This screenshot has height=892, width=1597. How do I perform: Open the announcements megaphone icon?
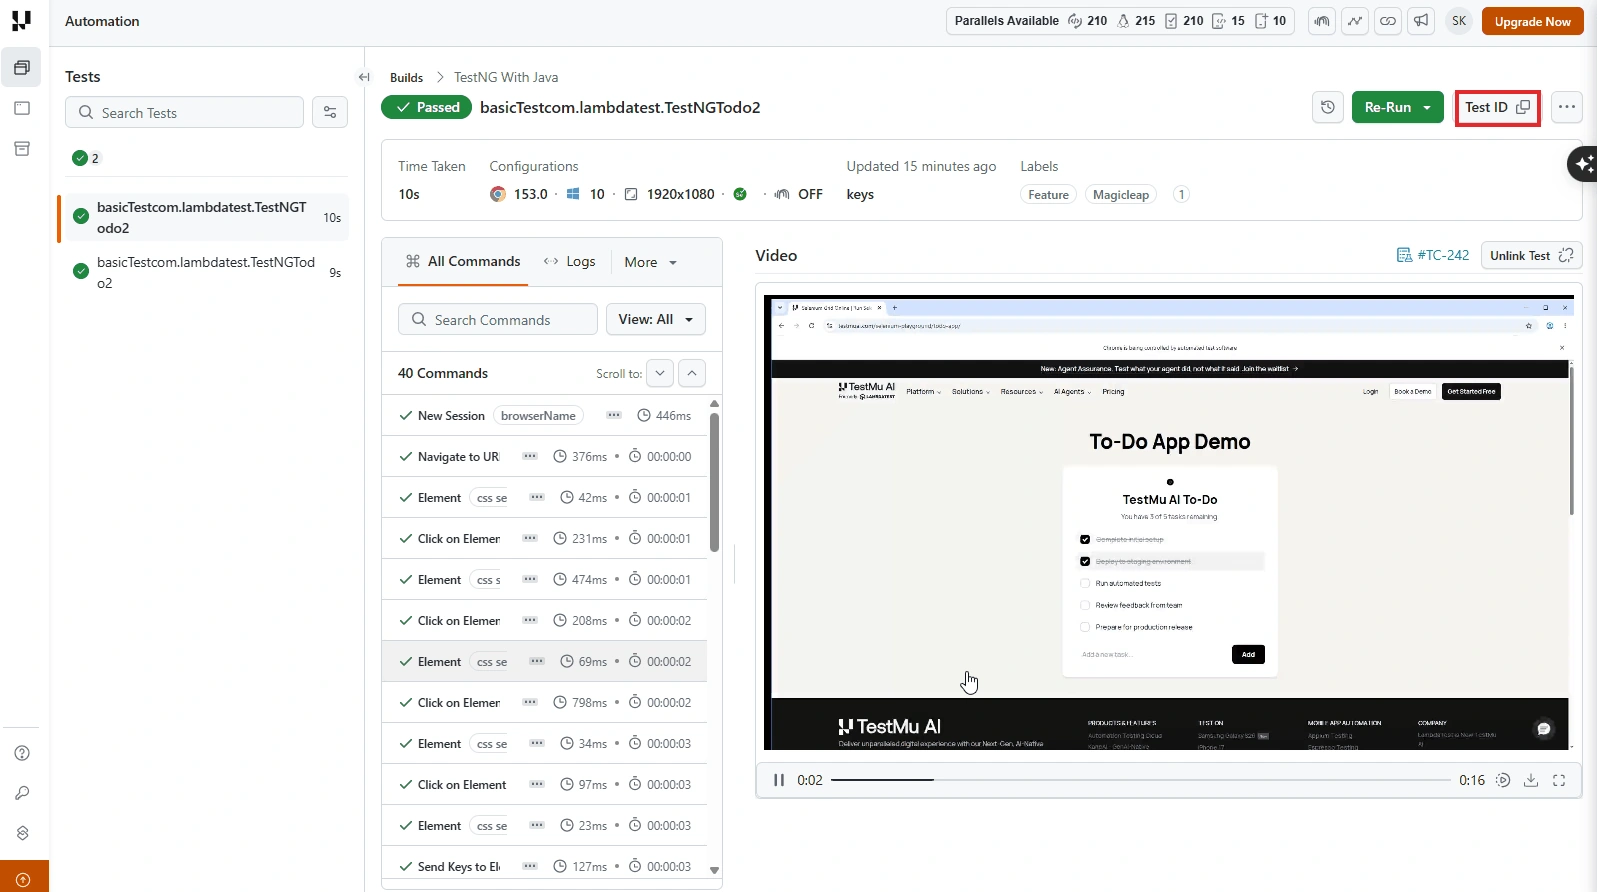pos(1421,21)
